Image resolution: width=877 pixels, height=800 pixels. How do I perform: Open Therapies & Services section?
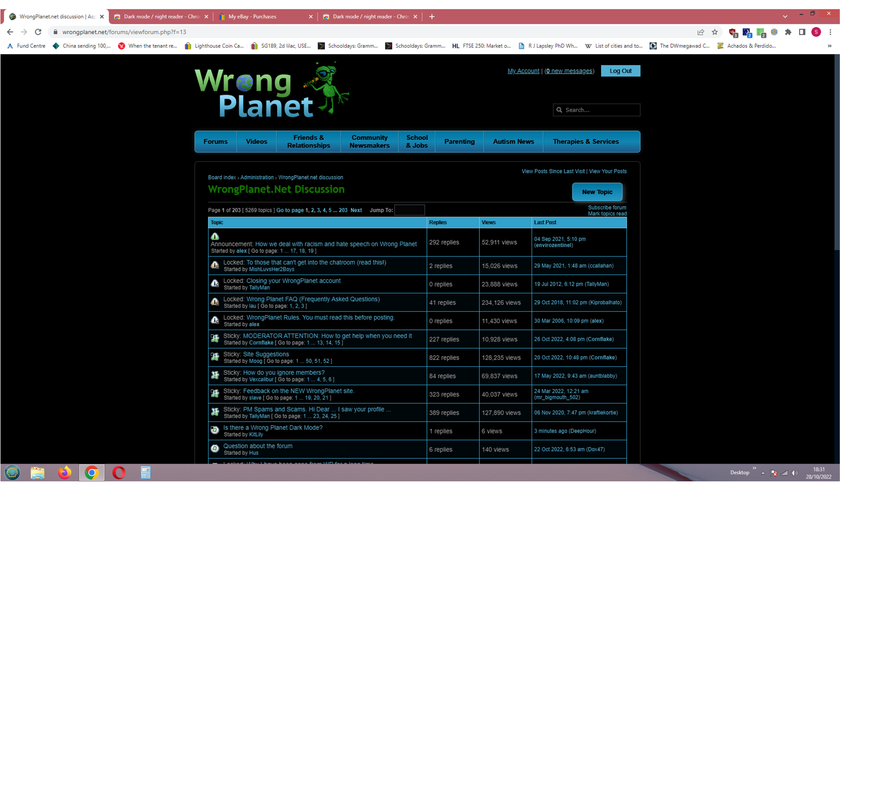click(586, 142)
